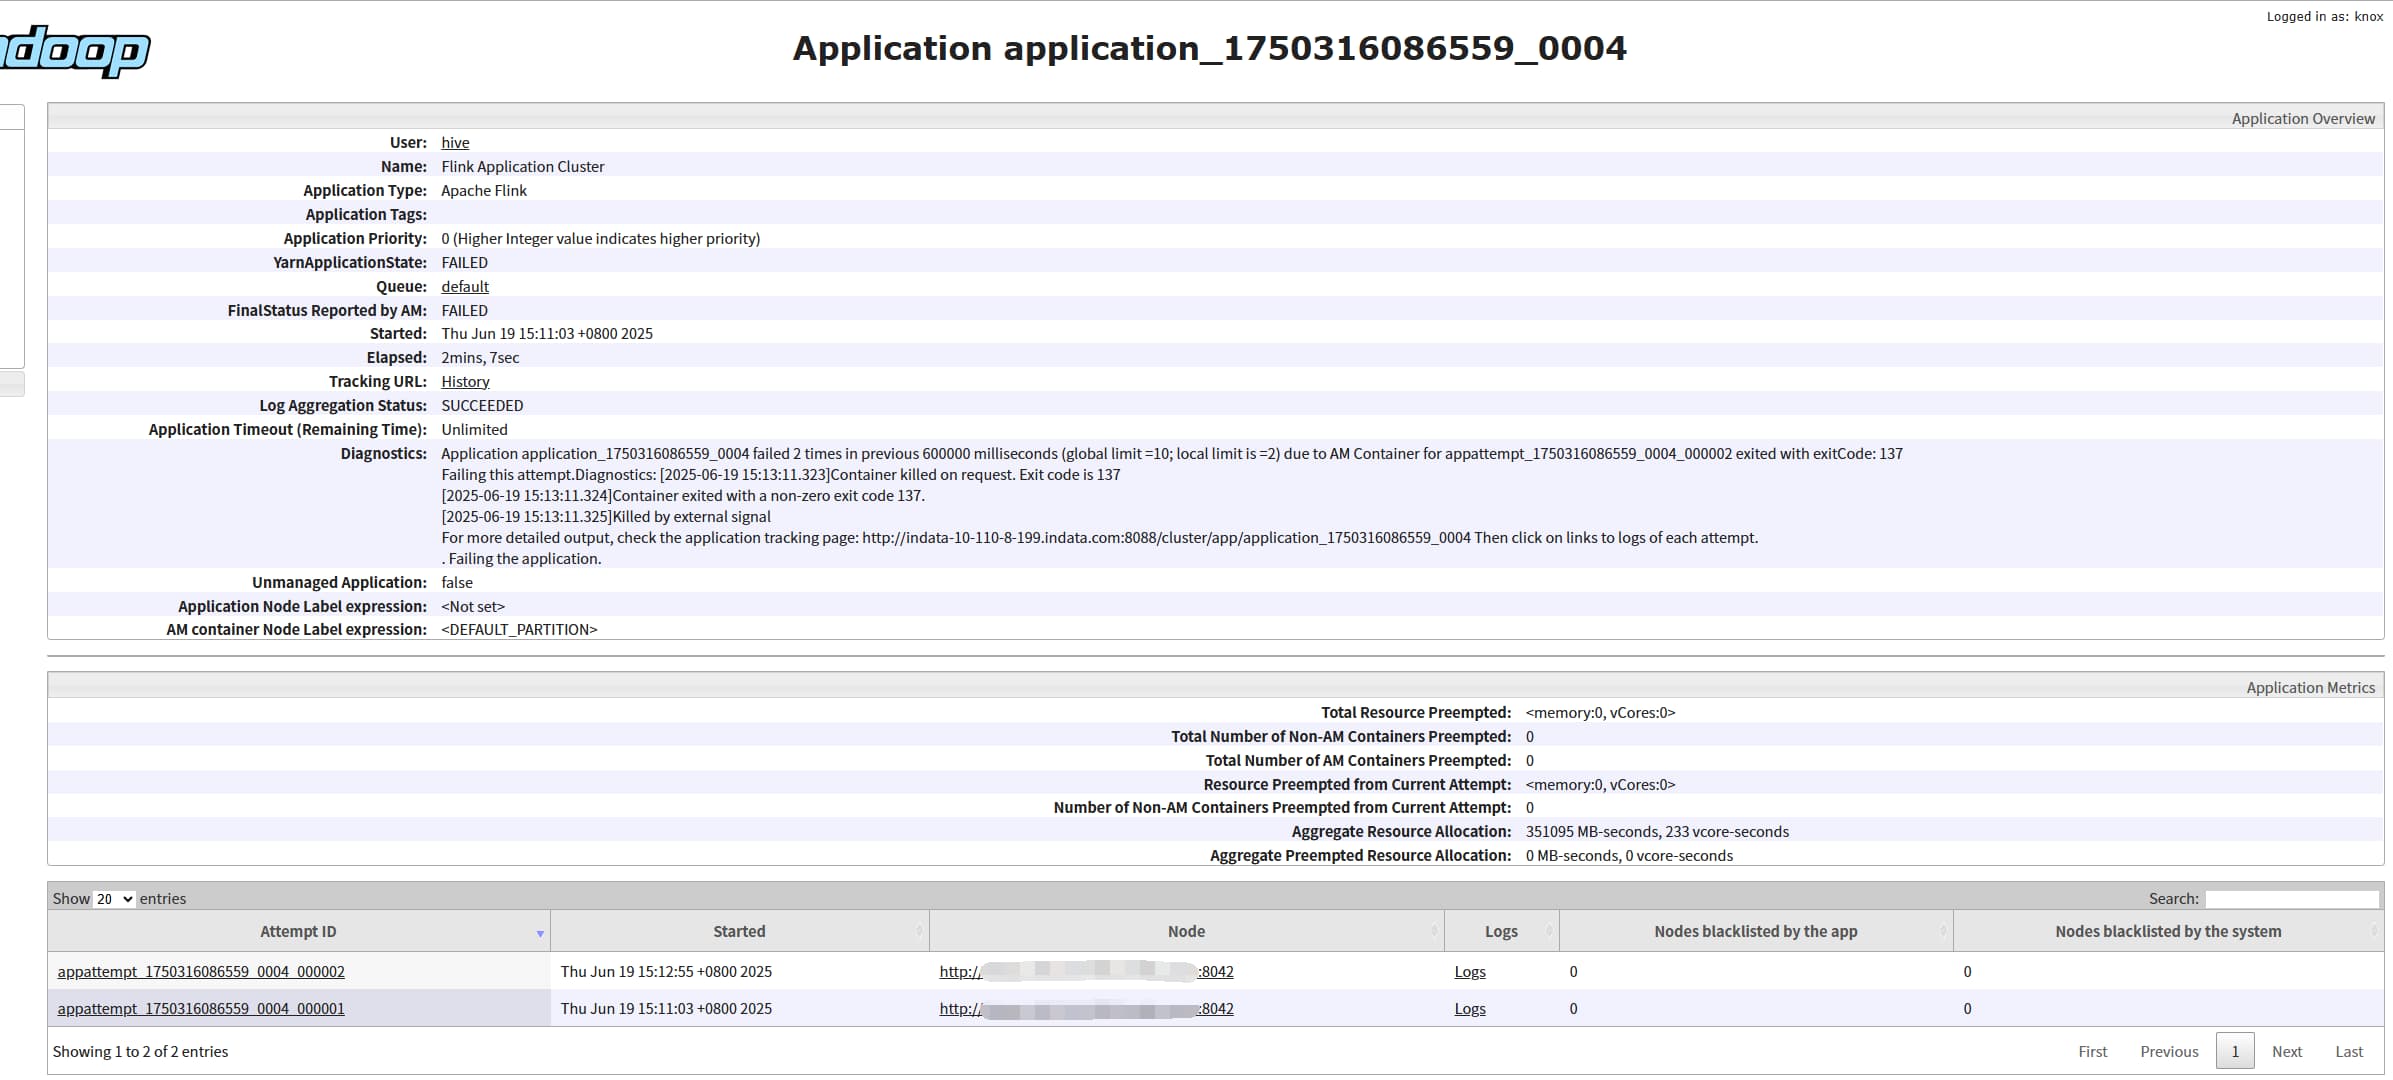Sort by Nodes blacklisted by the system
This screenshot has width=2393, height=1080.
tap(2168, 931)
